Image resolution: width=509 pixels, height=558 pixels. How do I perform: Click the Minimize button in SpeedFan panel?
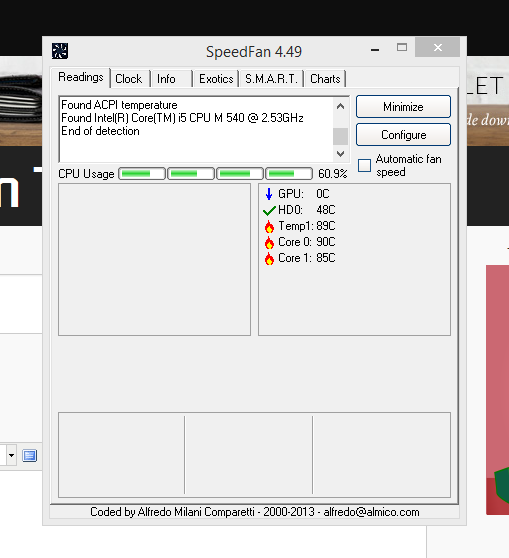(x=403, y=106)
